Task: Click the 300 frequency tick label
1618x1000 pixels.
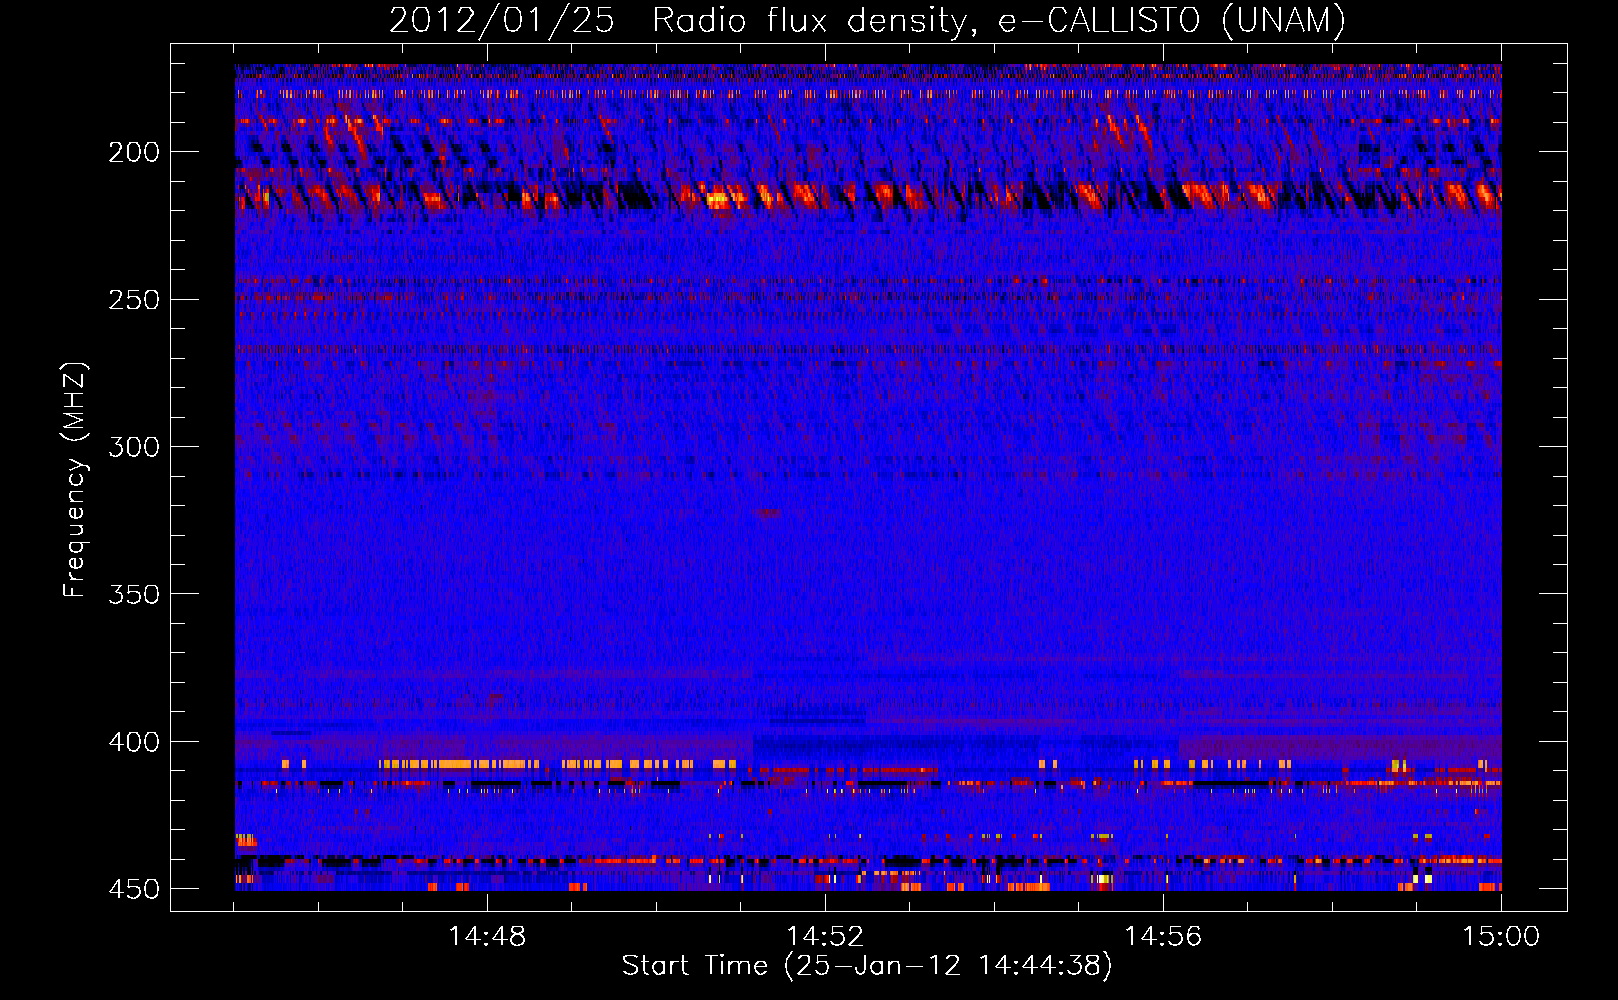Action: pyautogui.click(x=134, y=447)
